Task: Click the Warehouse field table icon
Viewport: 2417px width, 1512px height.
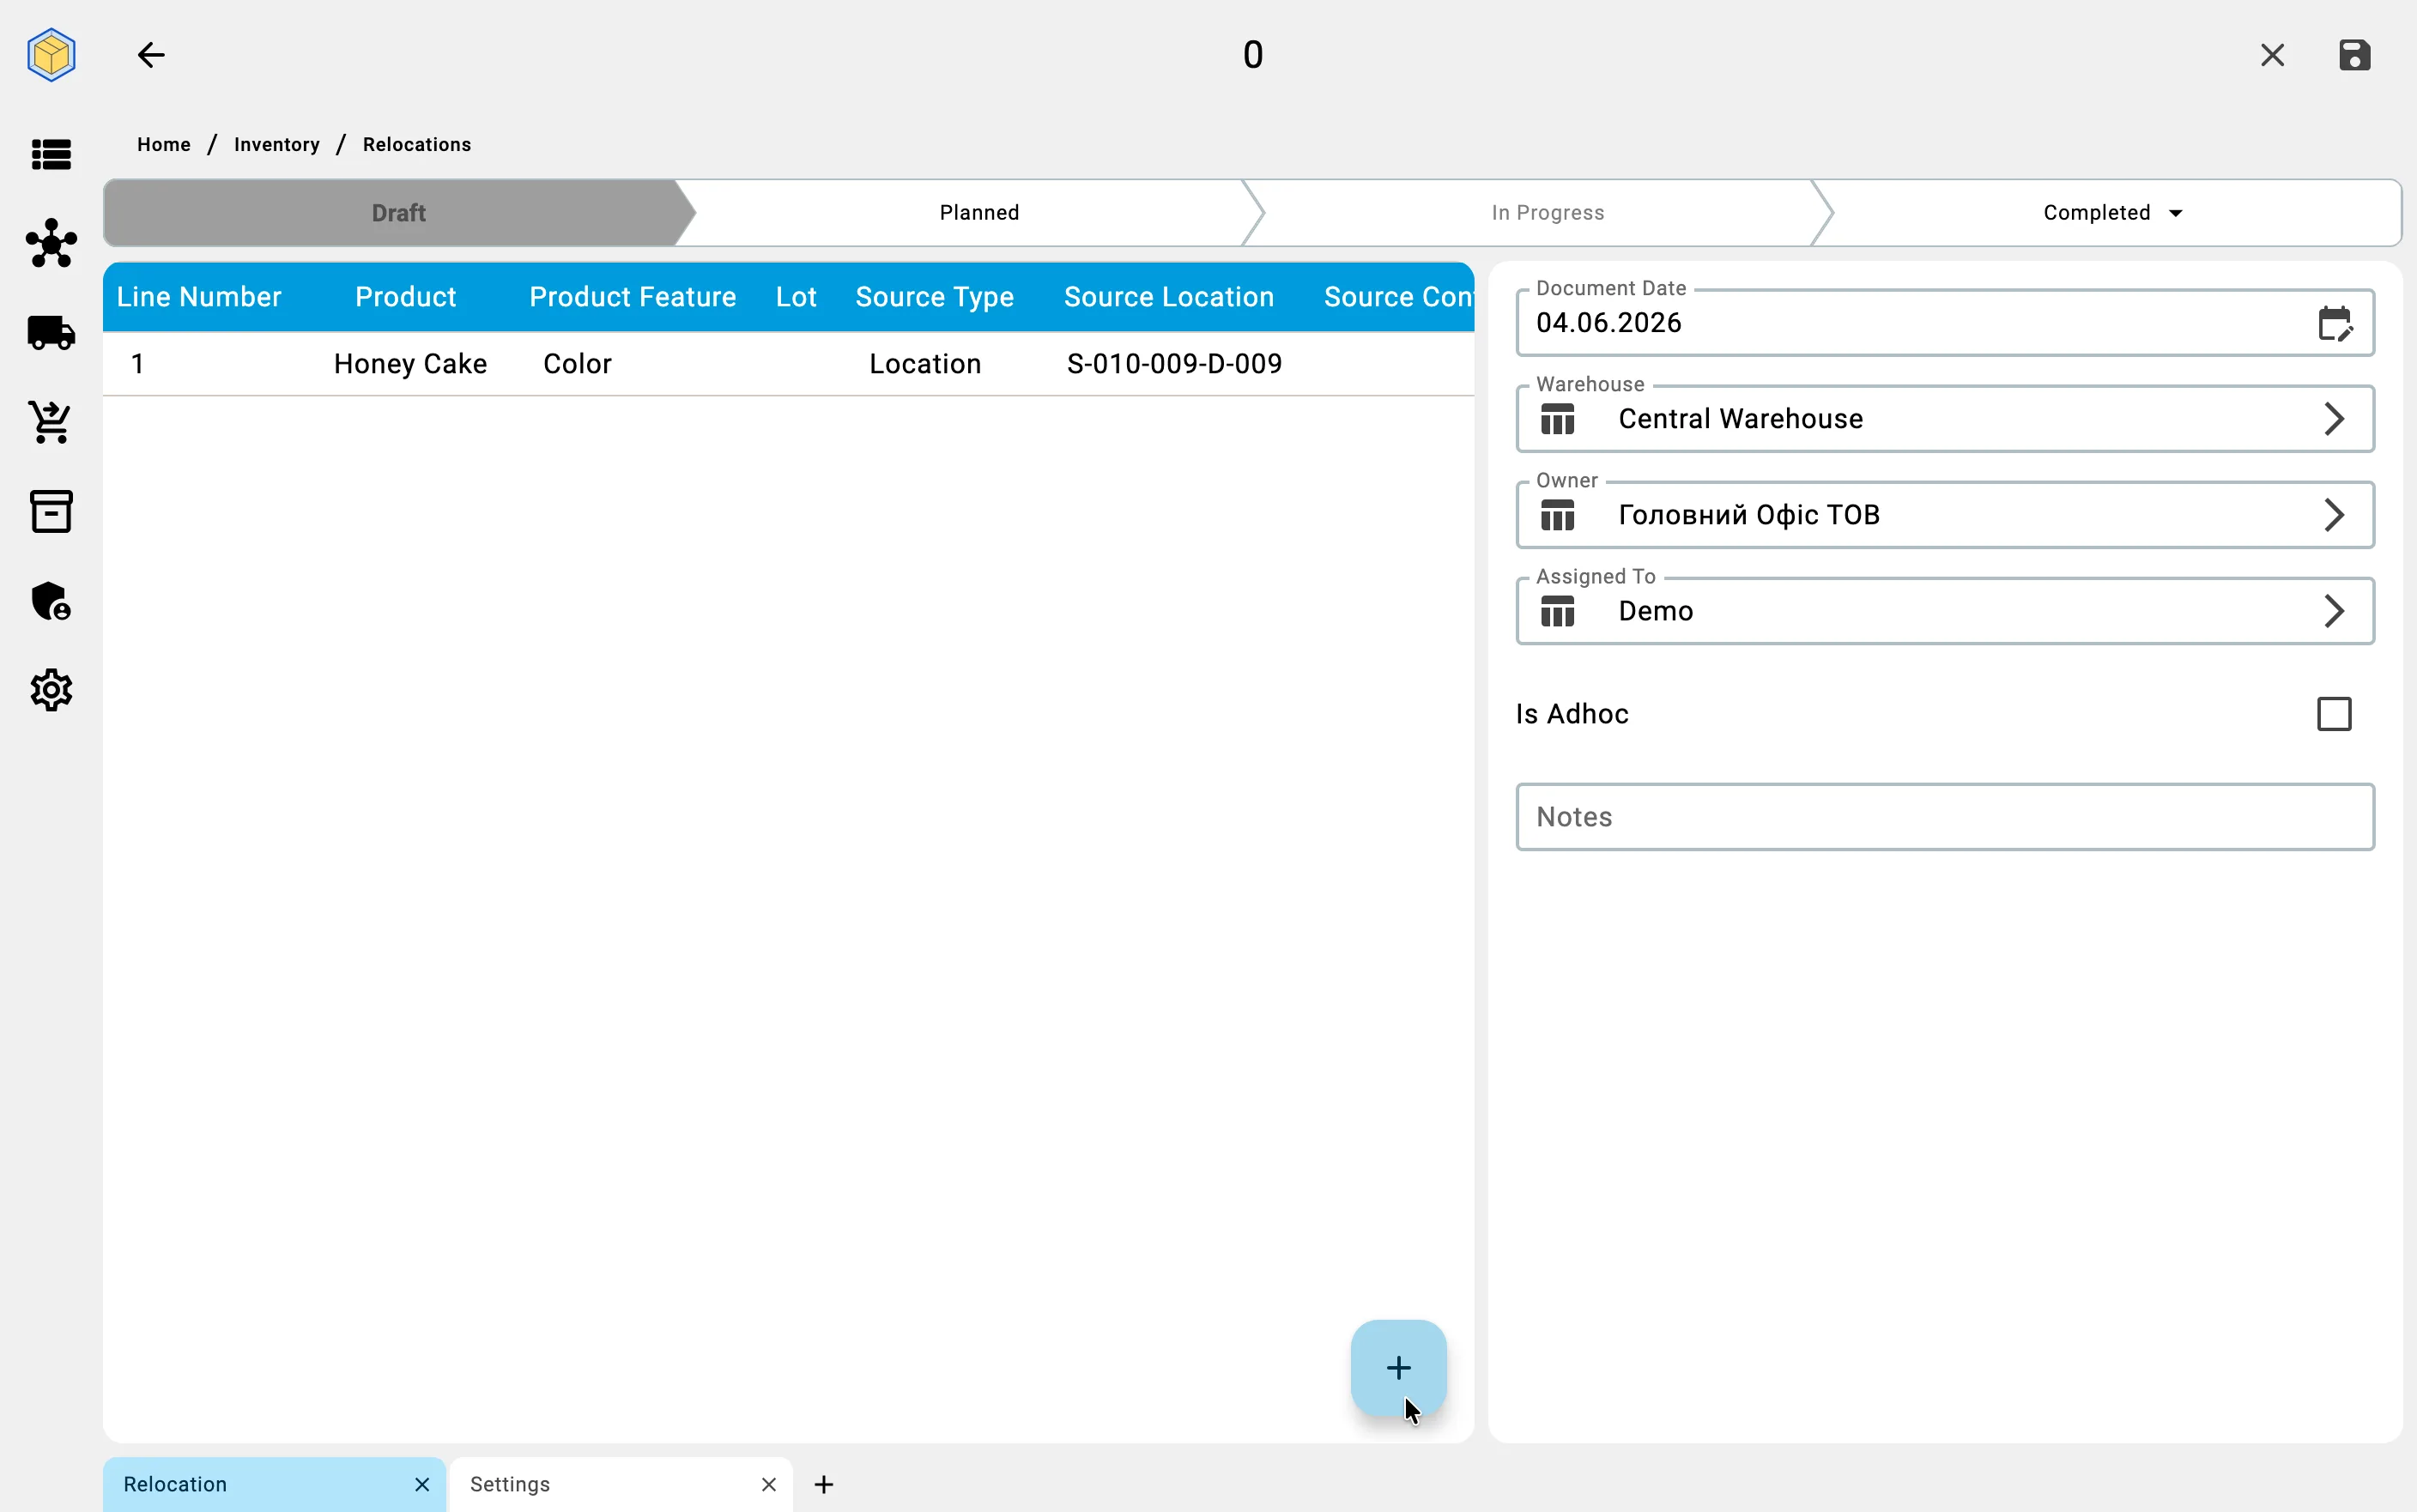Action: [1557, 419]
